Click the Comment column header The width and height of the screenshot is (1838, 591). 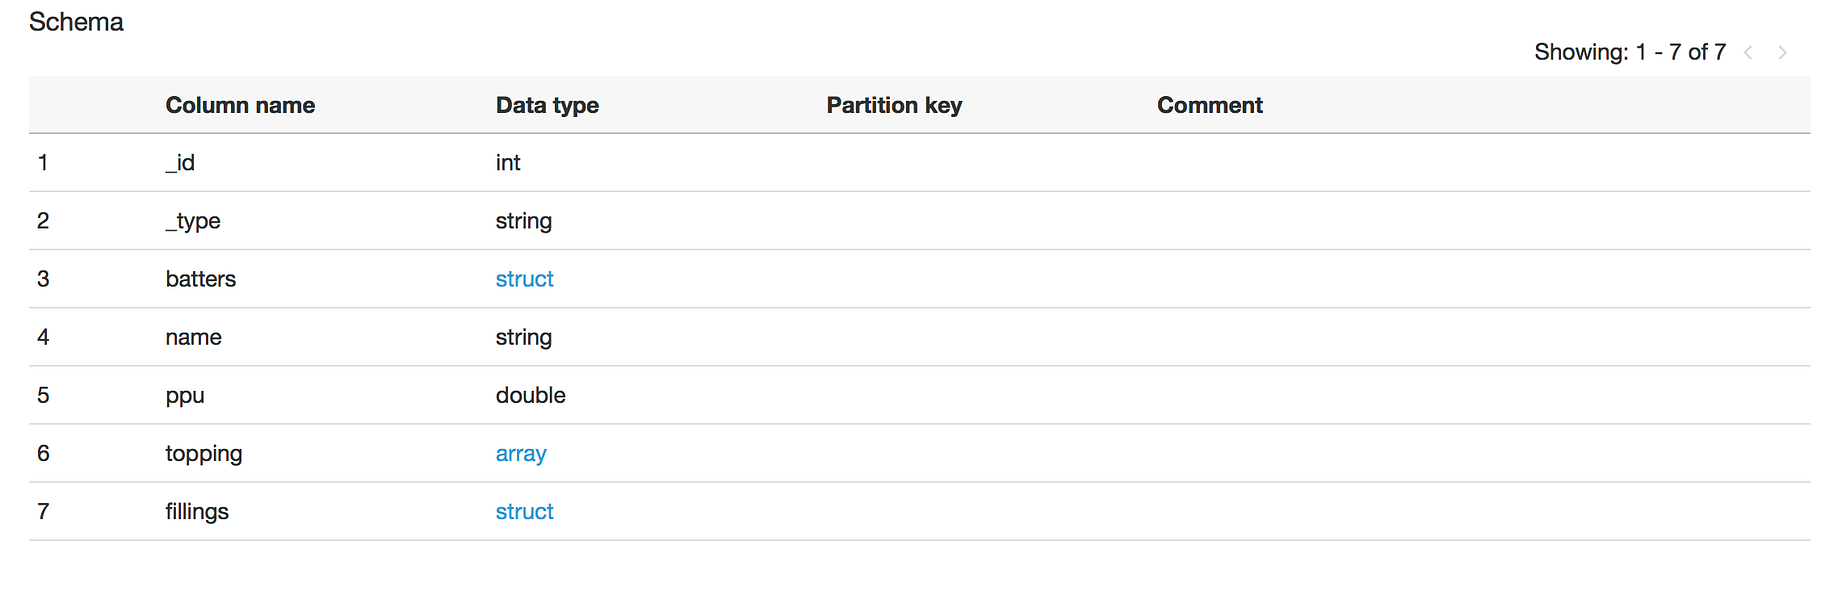[1210, 105]
